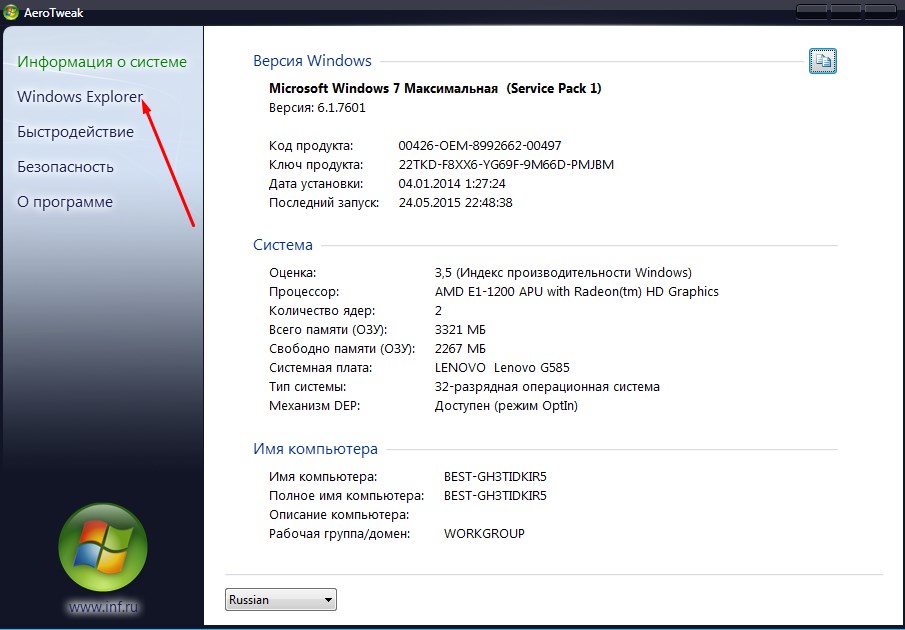
Task: Click the Система section header
Action: point(283,245)
